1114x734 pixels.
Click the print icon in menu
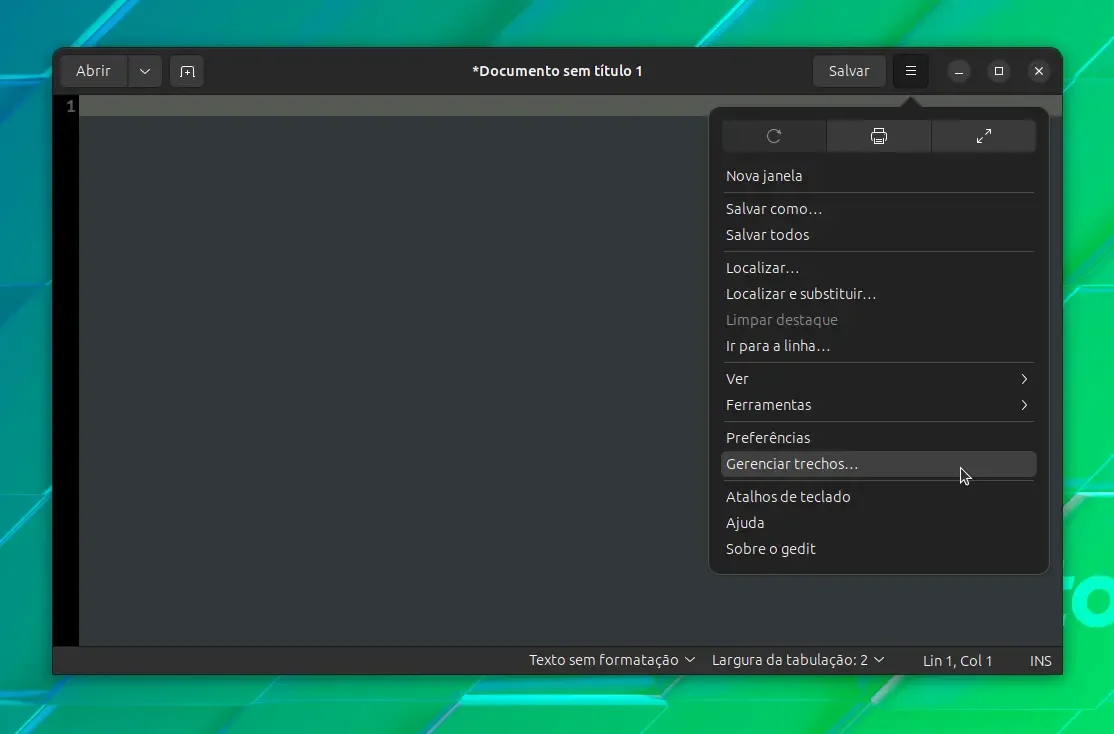(x=879, y=136)
